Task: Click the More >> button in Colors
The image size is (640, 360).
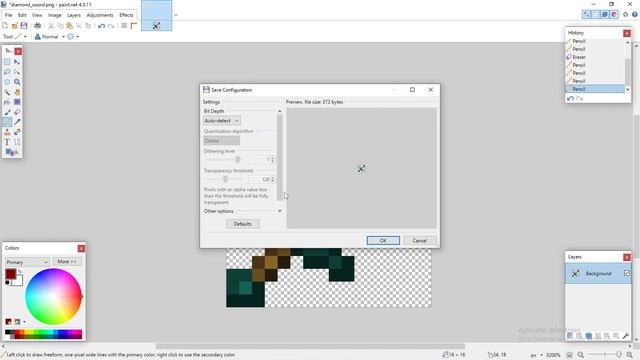Action: (67, 262)
